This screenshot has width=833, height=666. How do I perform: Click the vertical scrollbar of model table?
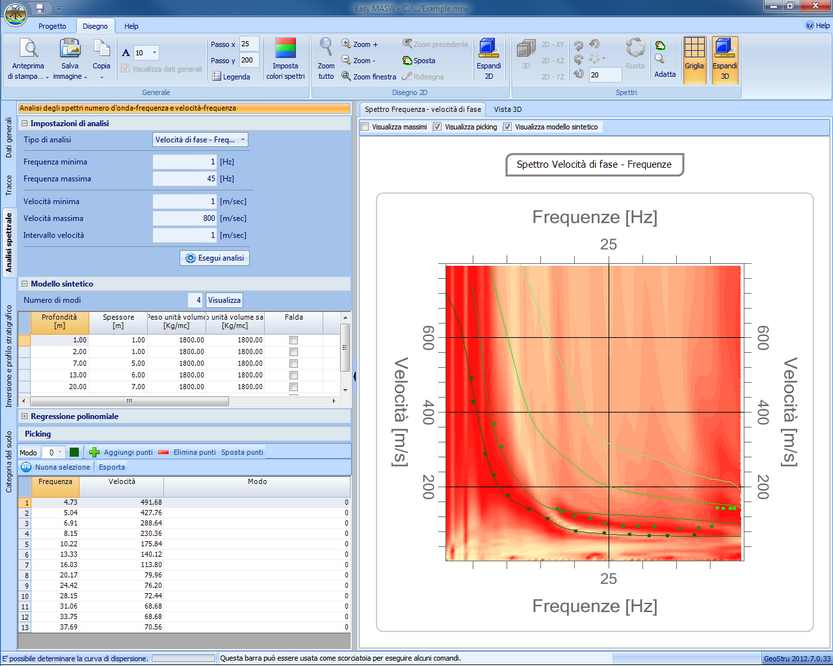[345, 348]
